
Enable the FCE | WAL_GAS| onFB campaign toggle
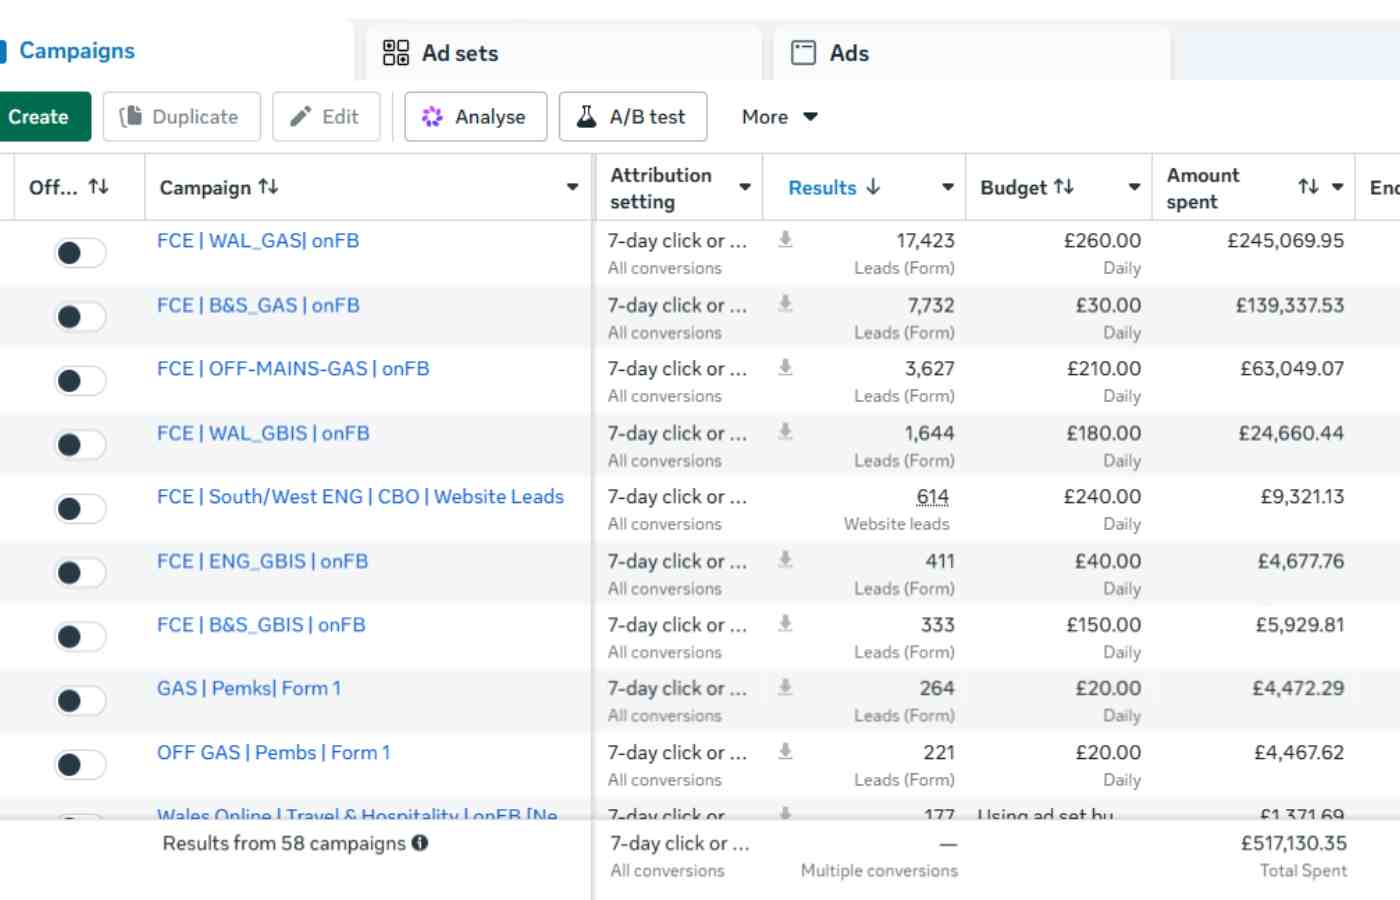80,253
